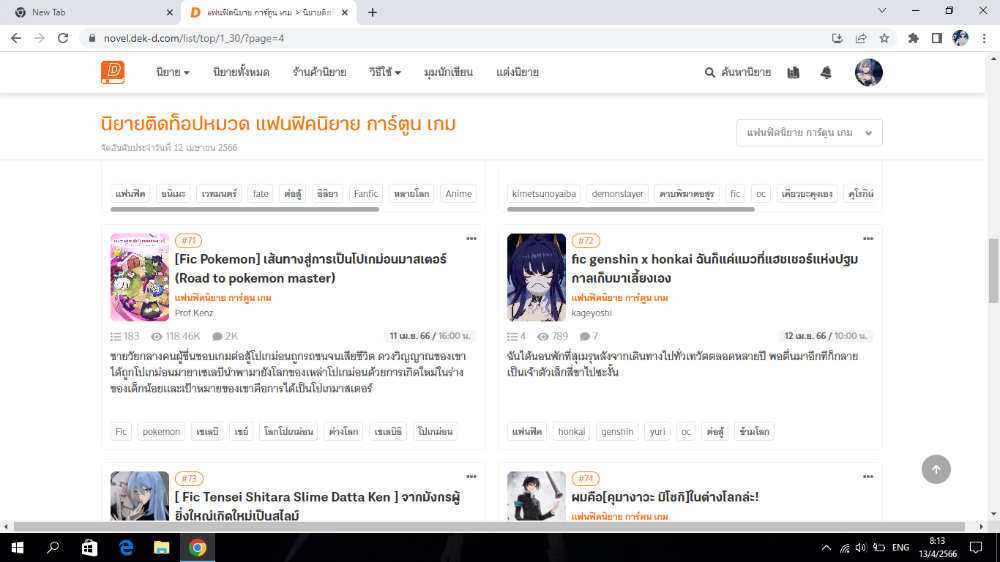Launch Edge browser from taskbar
1000x562 pixels.
click(126, 547)
